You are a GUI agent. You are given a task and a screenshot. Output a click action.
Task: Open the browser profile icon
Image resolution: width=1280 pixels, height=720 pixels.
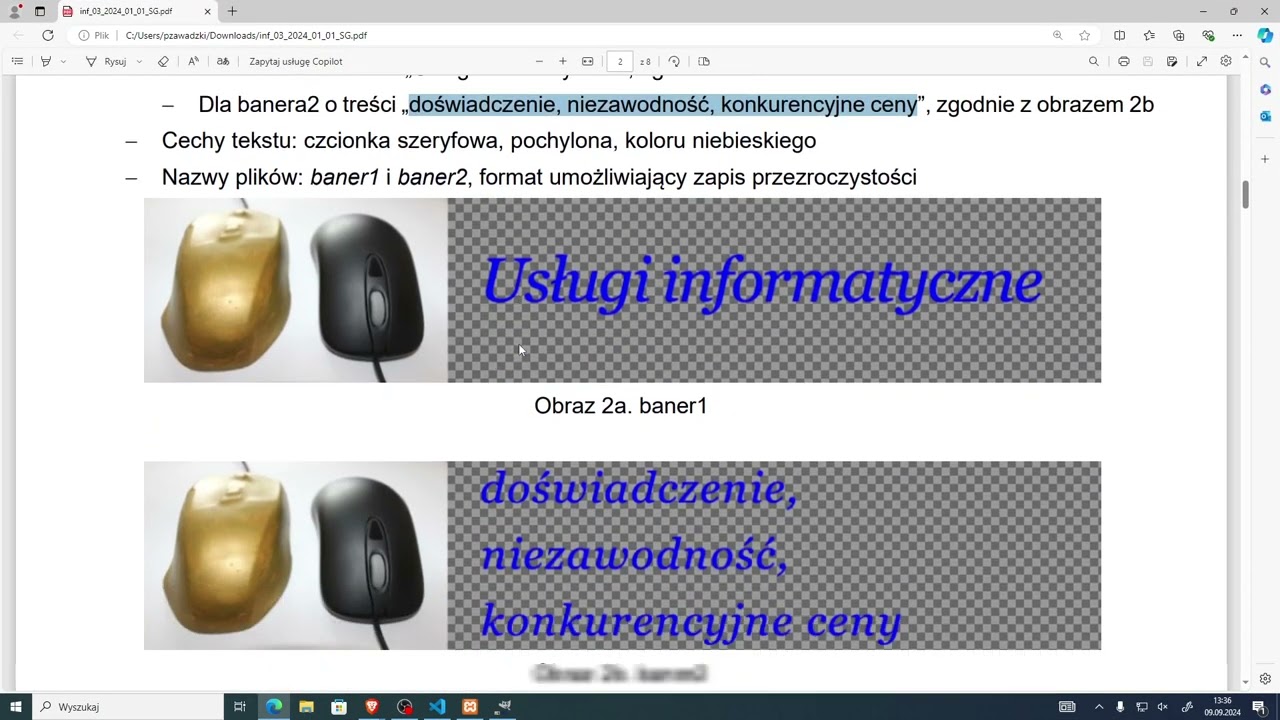click(15, 11)
